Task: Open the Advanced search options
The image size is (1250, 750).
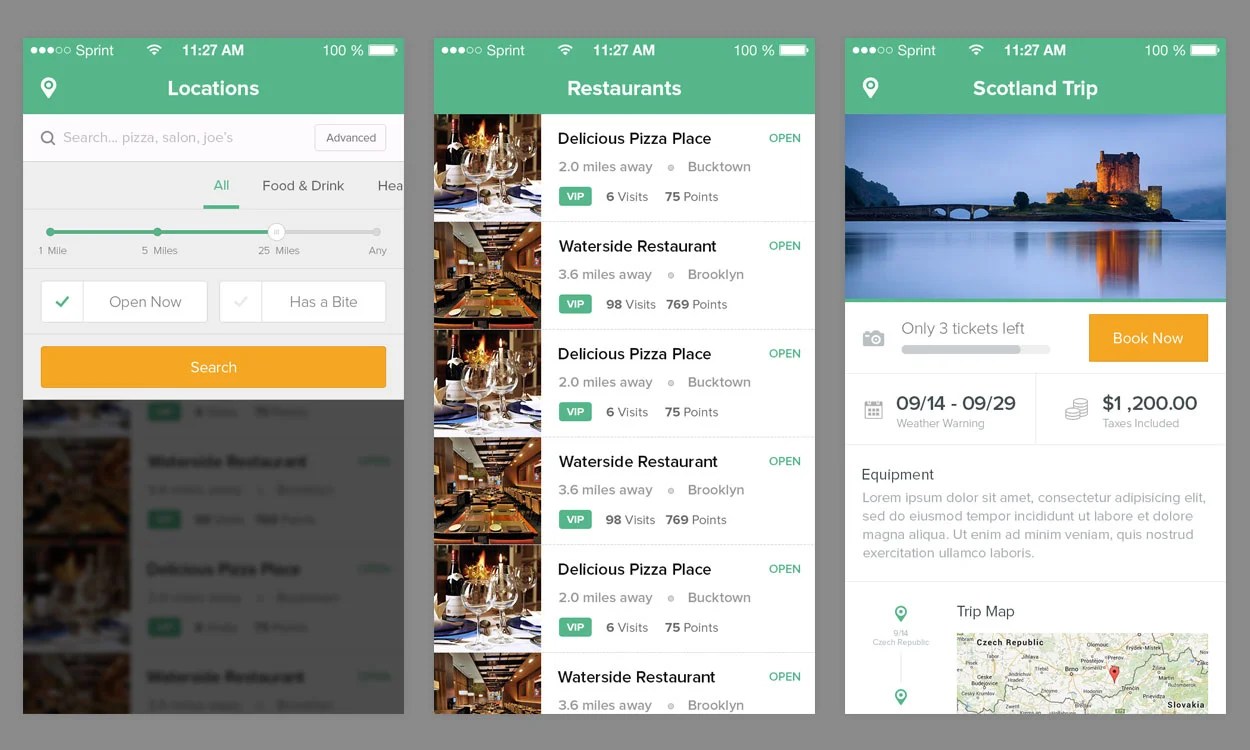Action: [x=350, y=137]
